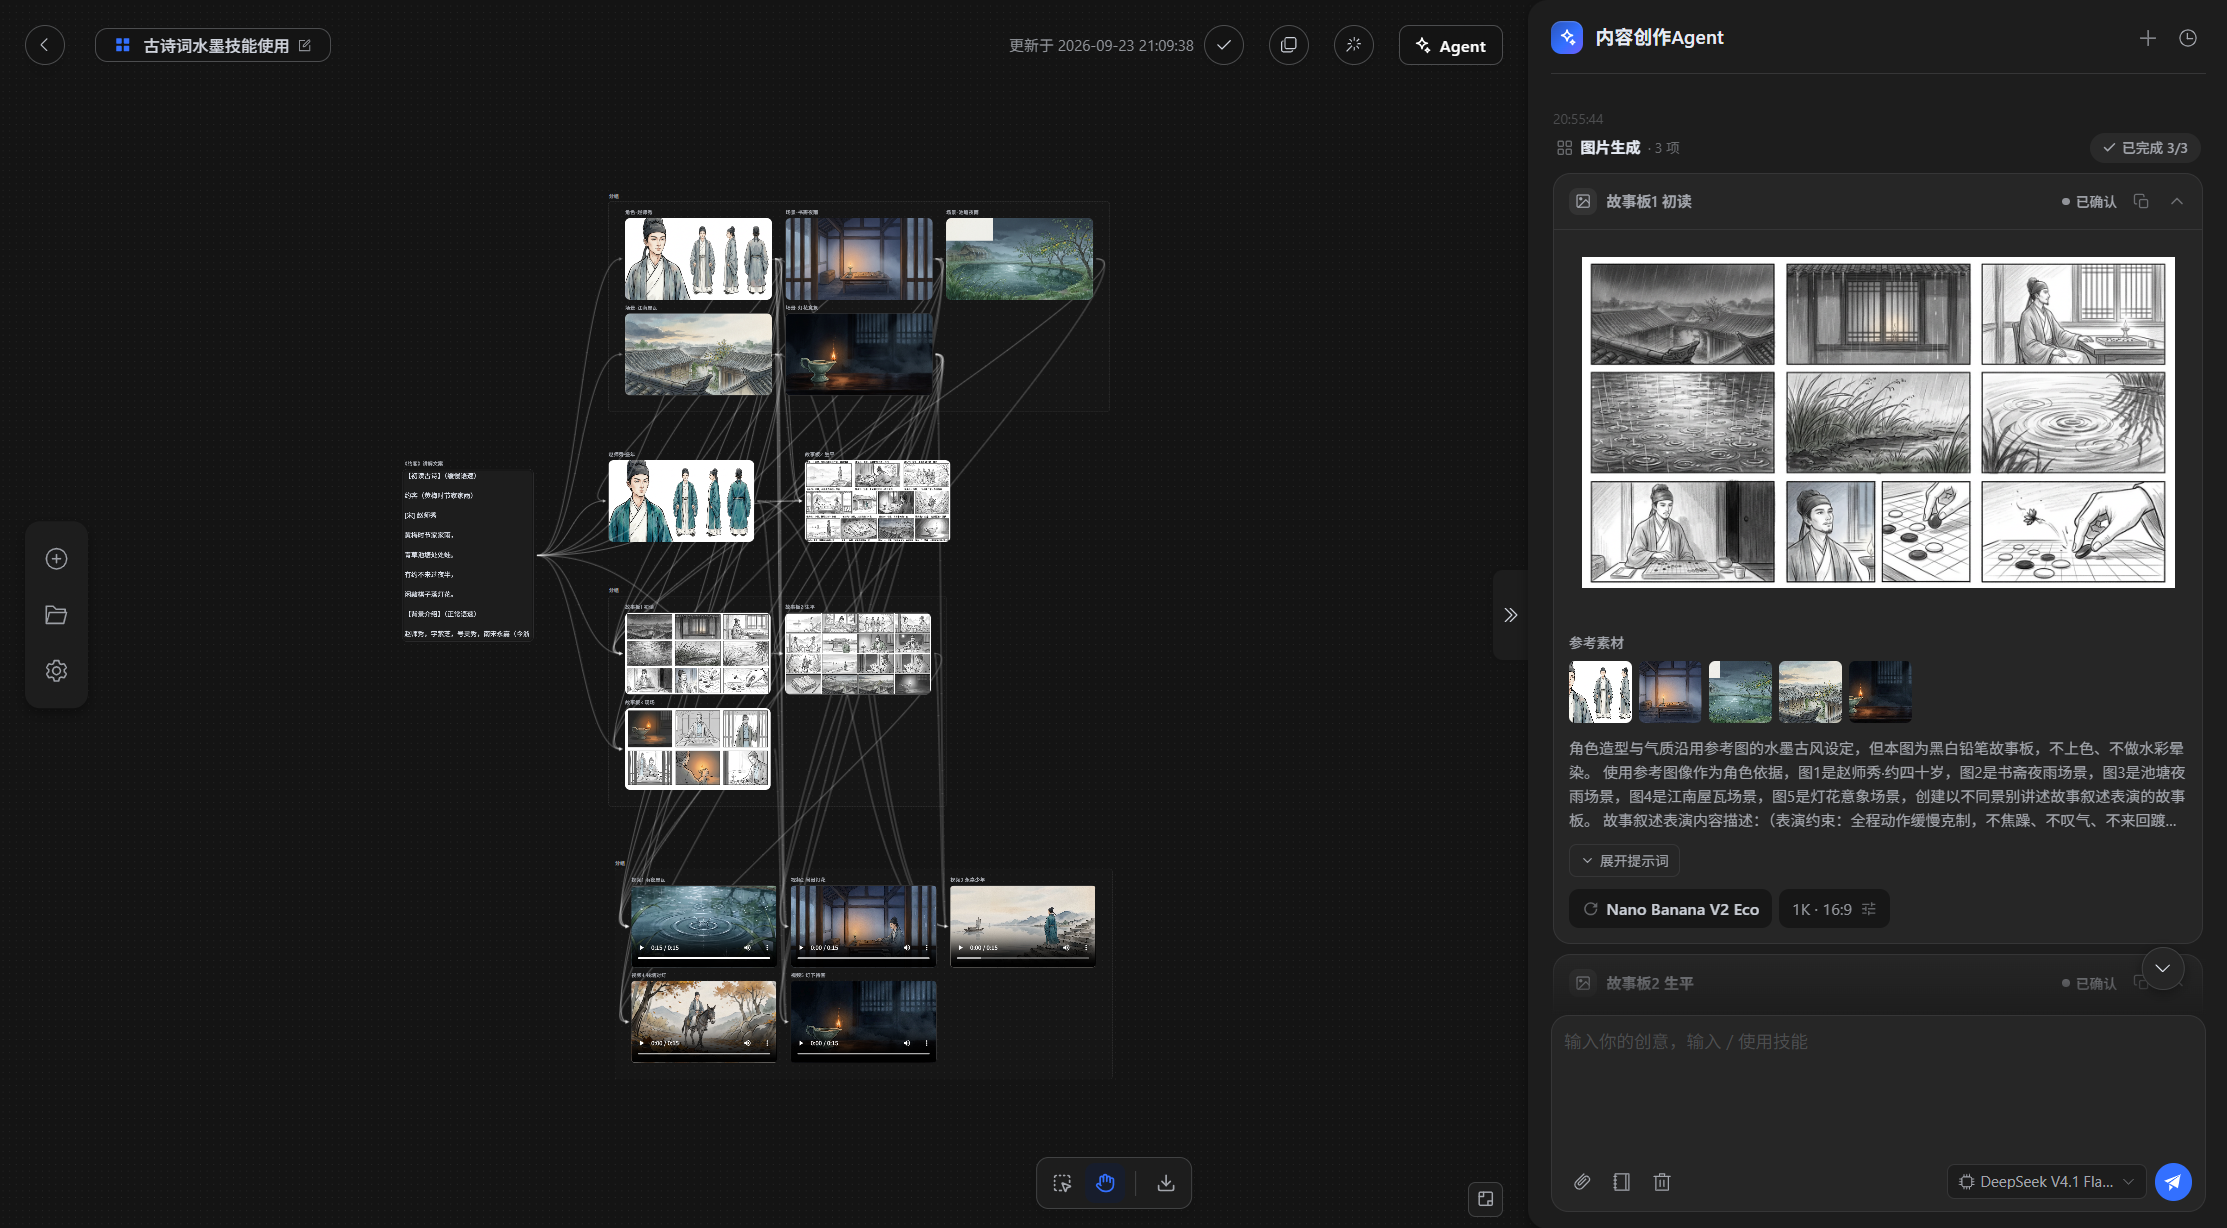Play the fisherman boat video clip
Image resolution: width=2227 pixels, height=1228 pixels.
coord(961,948)
